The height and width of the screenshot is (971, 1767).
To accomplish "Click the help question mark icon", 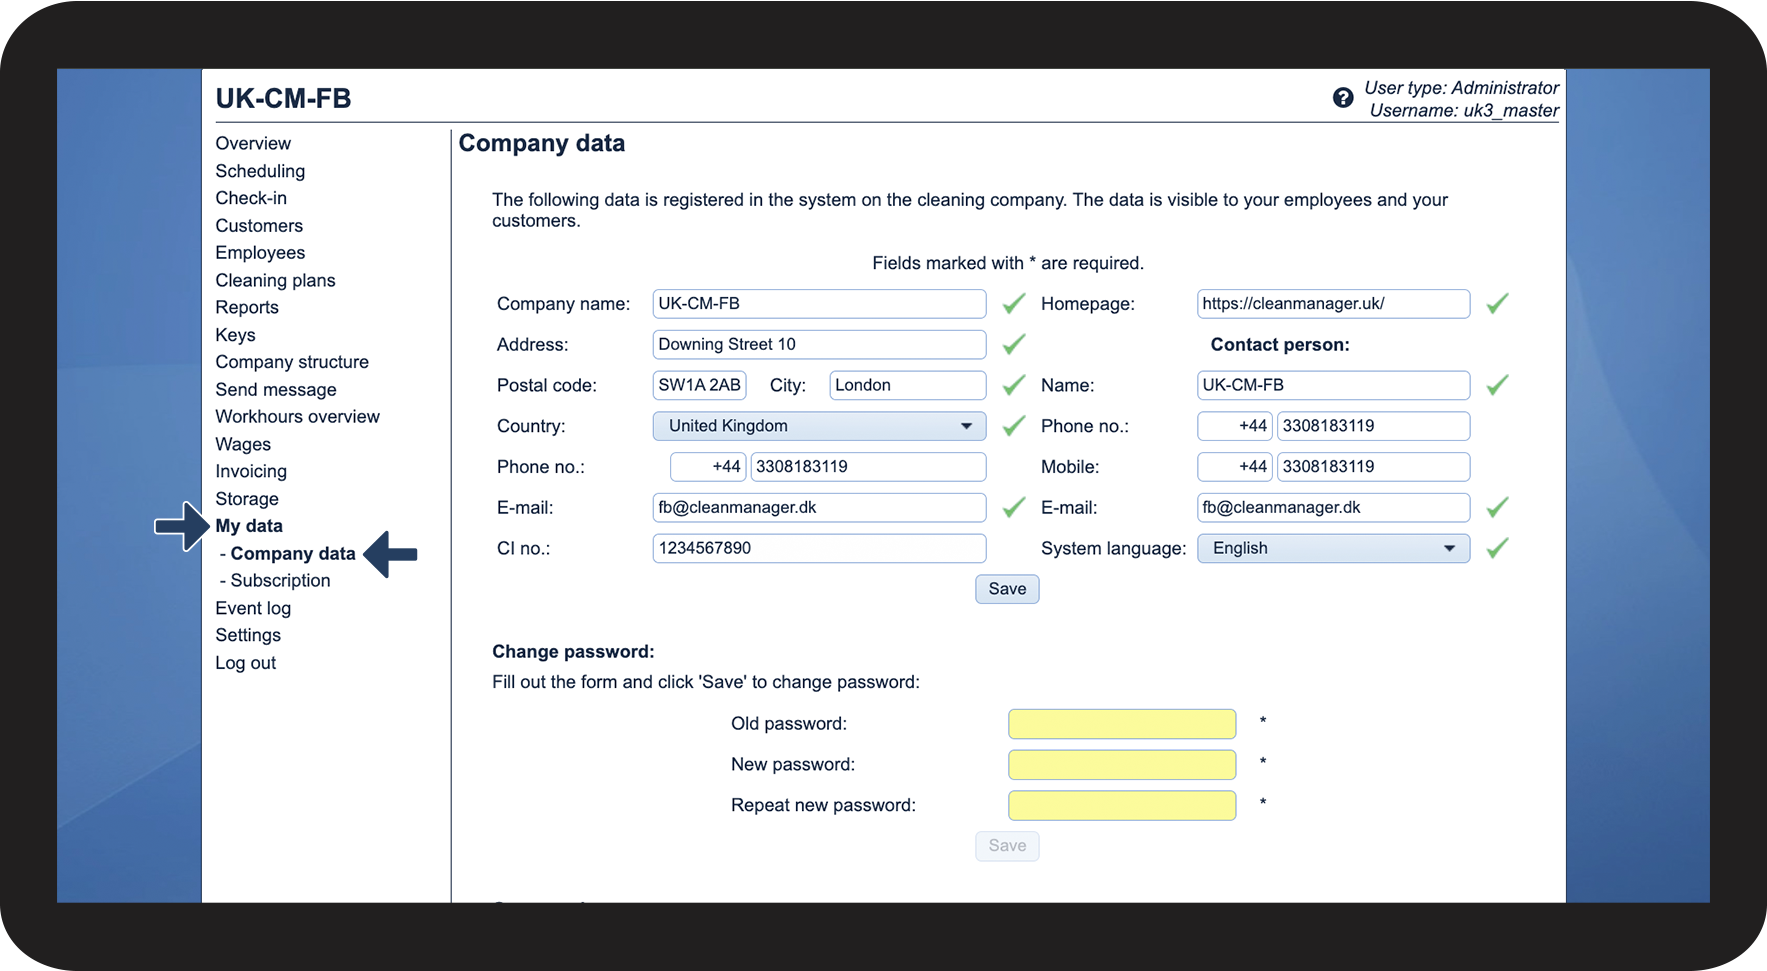I will tap(1343, 97).
